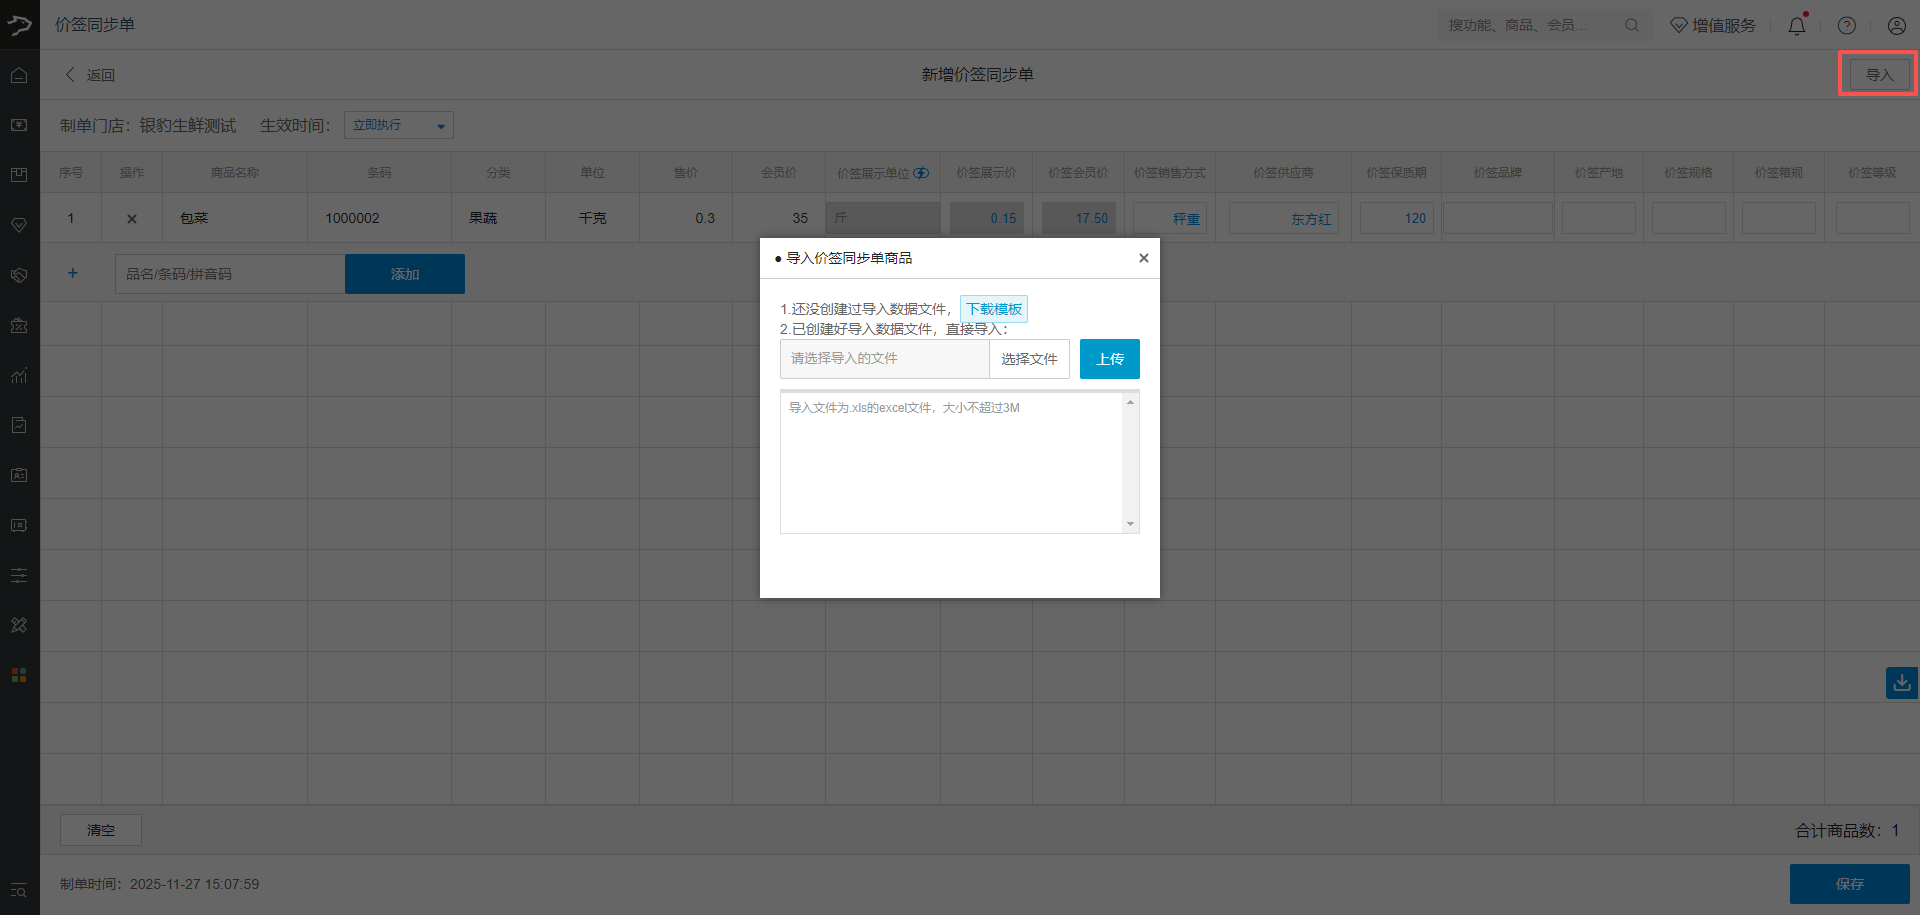Open the 增值服务 menu item
1920x915 pixels.
(x=1713, y=26)
